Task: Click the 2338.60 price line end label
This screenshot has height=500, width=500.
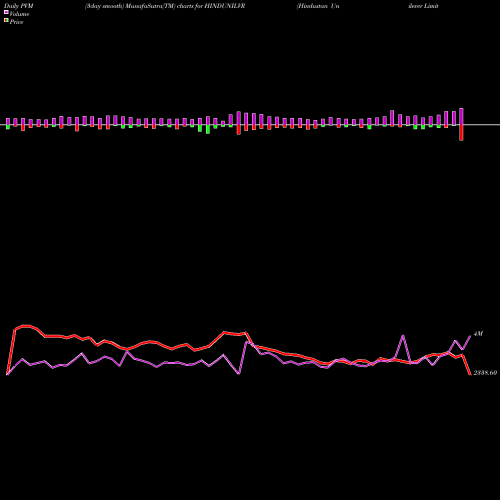Action: click(485, 373)
